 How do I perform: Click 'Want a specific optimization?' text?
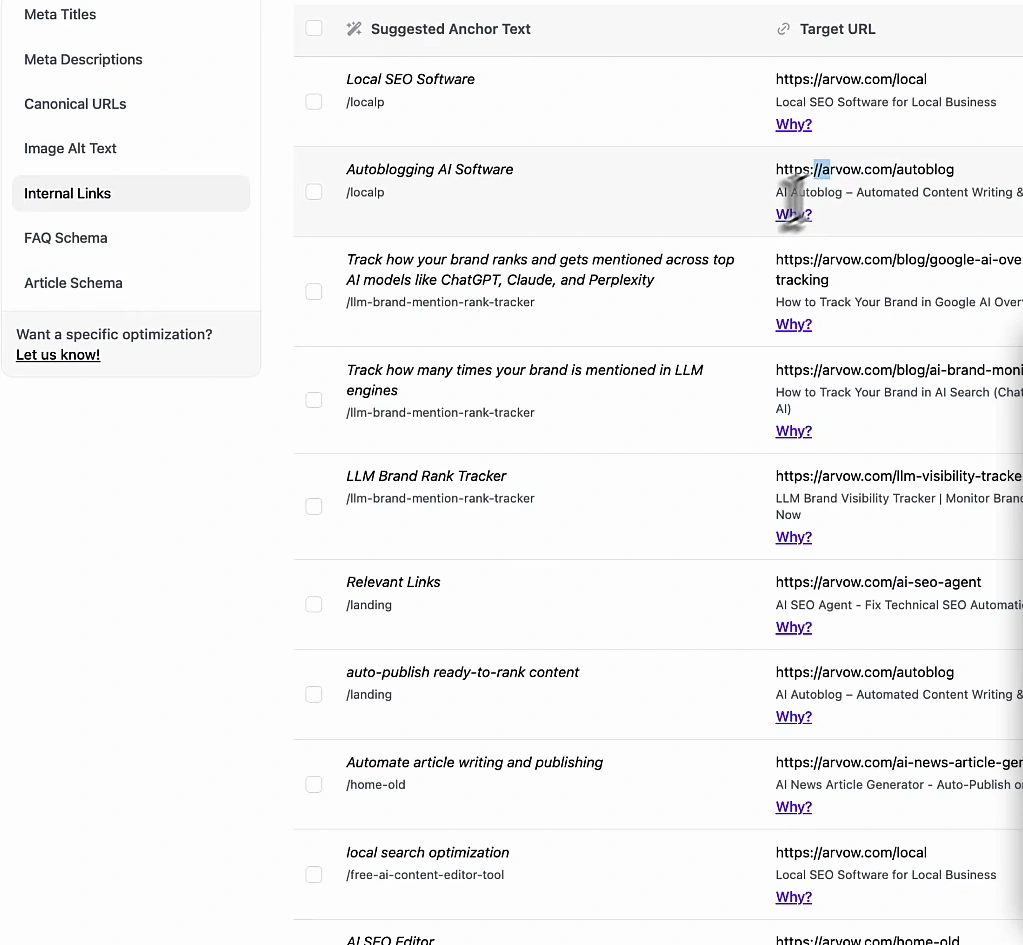pyautogui.click(x=114, y=334)
